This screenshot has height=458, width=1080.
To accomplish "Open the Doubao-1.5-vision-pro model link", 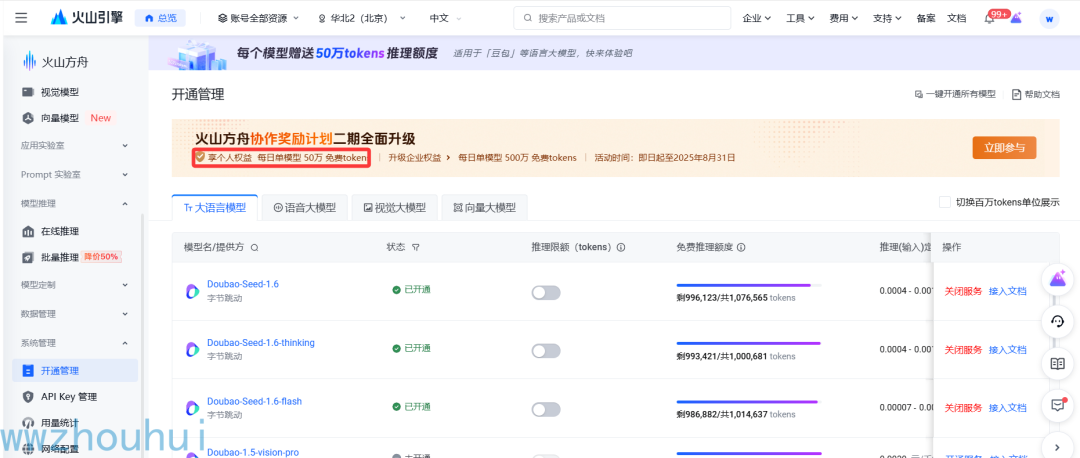I will point(253,452).
